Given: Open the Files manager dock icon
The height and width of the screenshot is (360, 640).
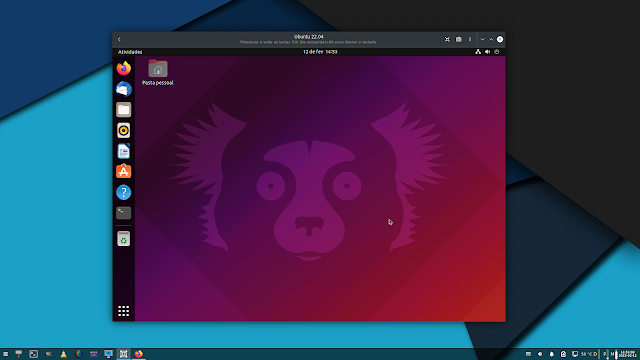Looking at the screenshot, I should 124,110.
